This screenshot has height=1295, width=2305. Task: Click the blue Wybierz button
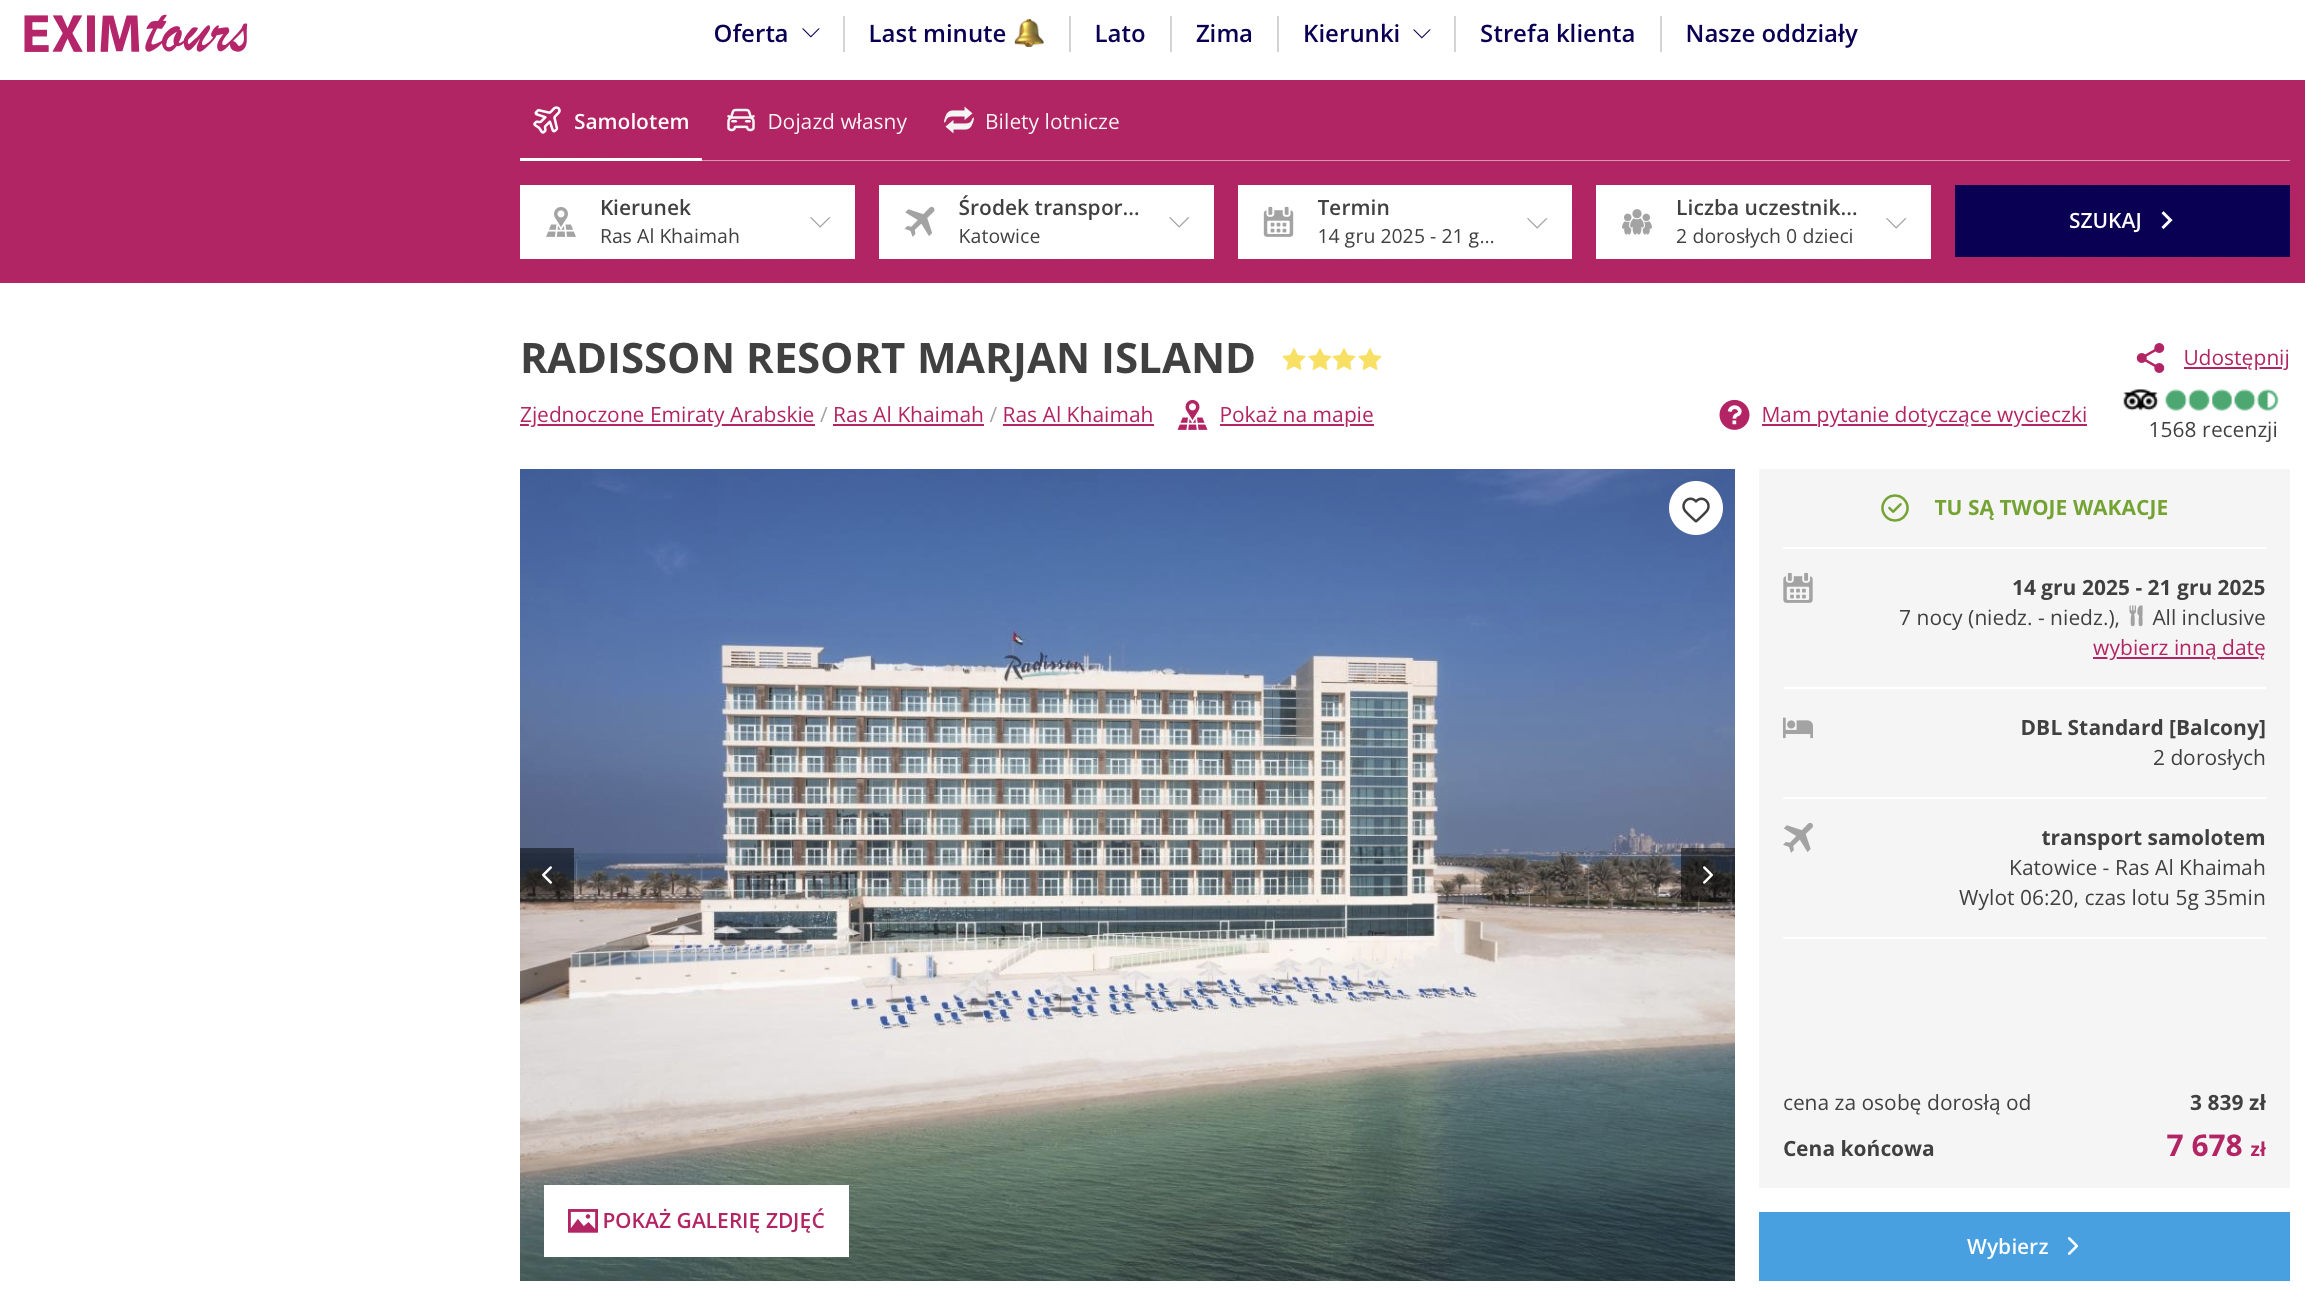(2024, 1246)
